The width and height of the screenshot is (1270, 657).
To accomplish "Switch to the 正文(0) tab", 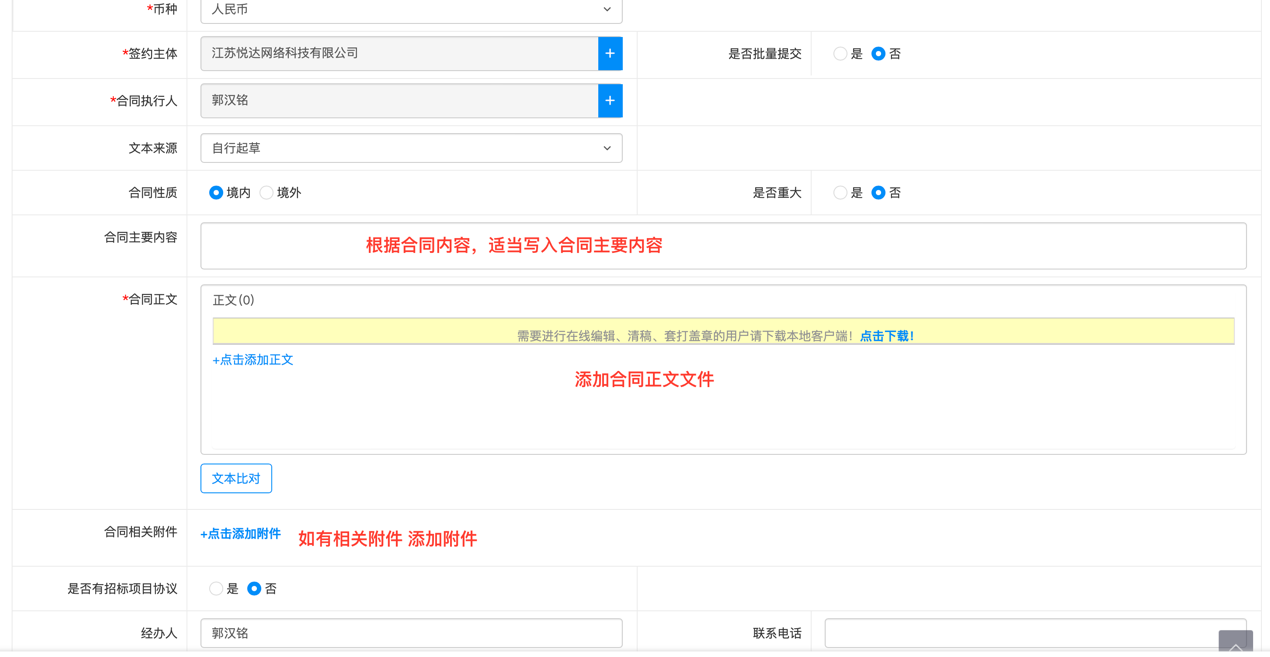I will [x=231, y=299].
